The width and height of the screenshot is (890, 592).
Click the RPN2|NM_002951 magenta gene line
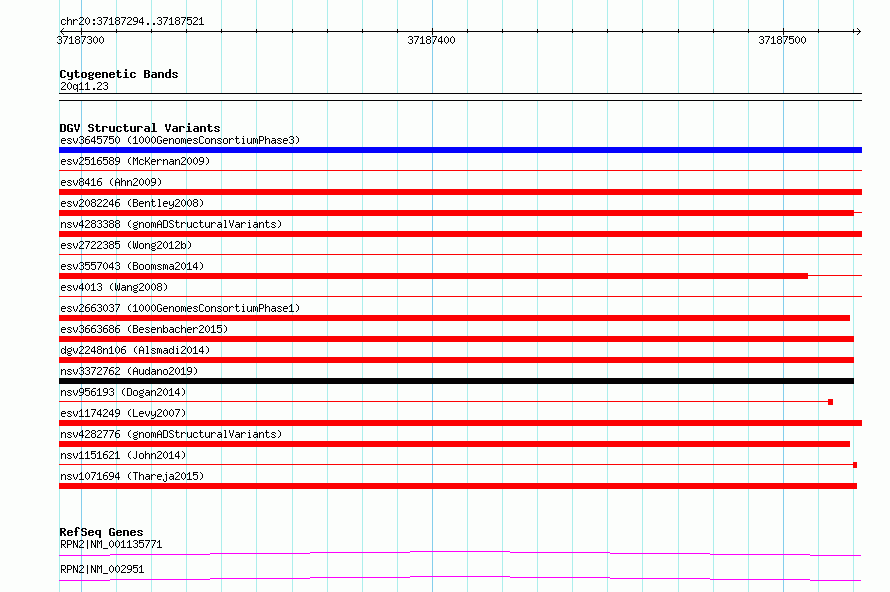[x=460, y=578]
